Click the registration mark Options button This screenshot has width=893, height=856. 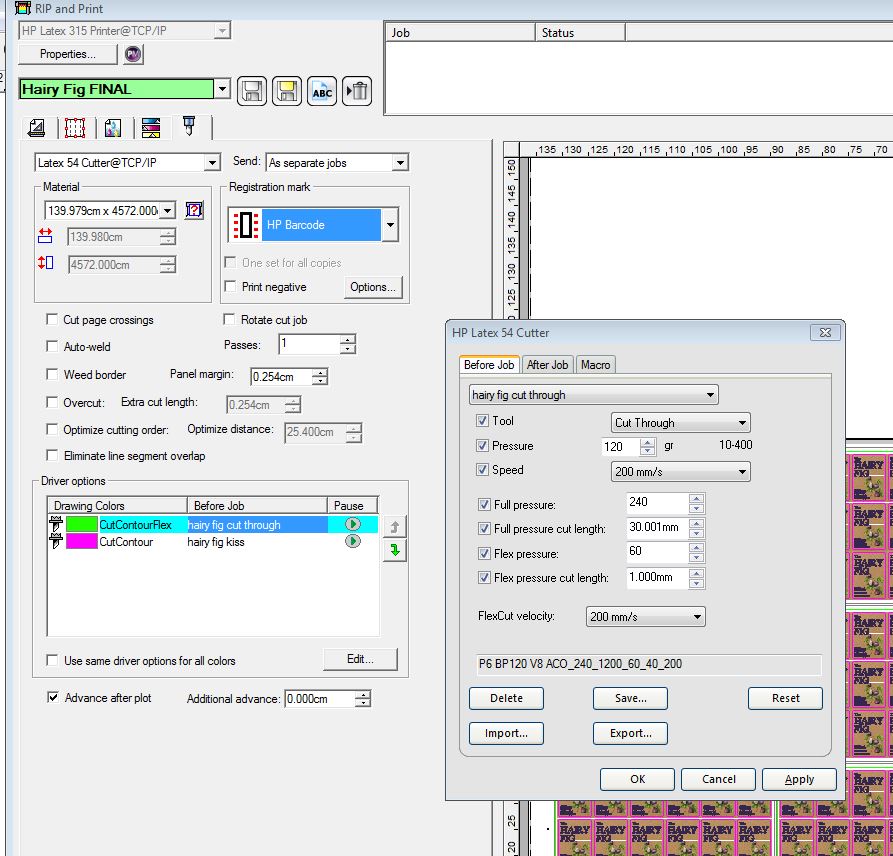(x=373, y=287)
